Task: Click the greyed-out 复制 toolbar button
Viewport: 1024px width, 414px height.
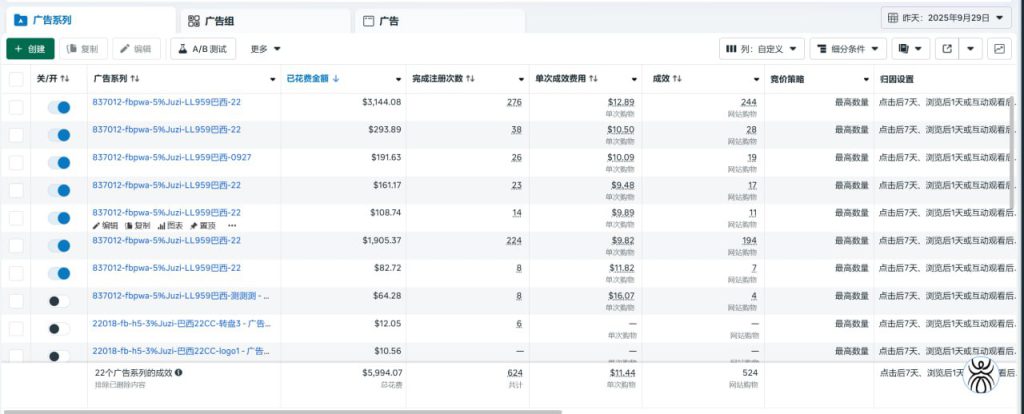Action: (x=83, y=49)
